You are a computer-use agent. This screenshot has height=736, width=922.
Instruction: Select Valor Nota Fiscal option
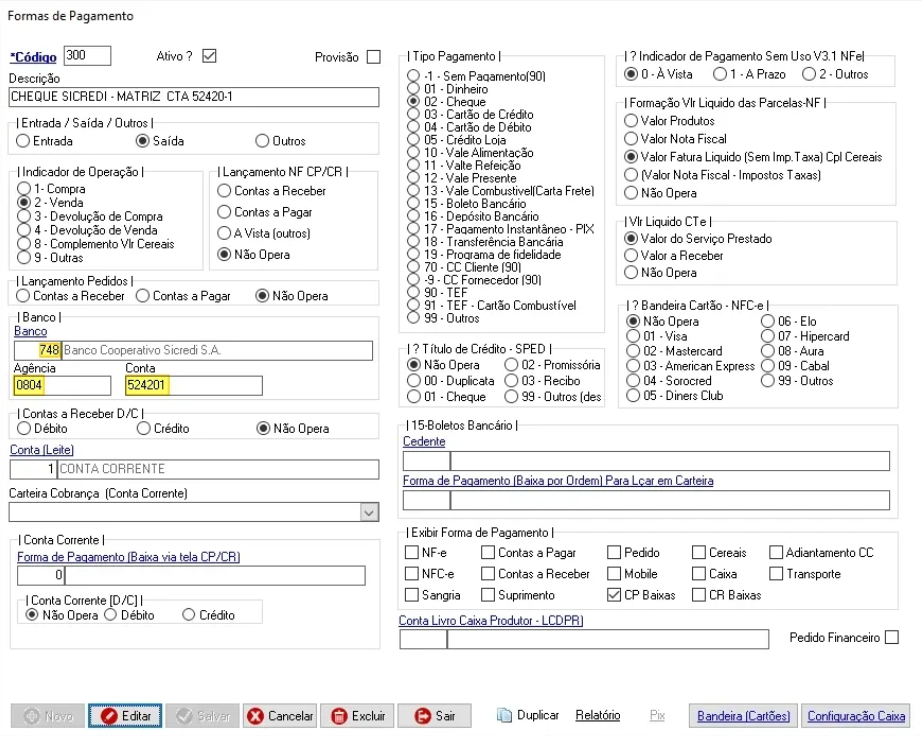pyautogui.click(x=631, y=139)
